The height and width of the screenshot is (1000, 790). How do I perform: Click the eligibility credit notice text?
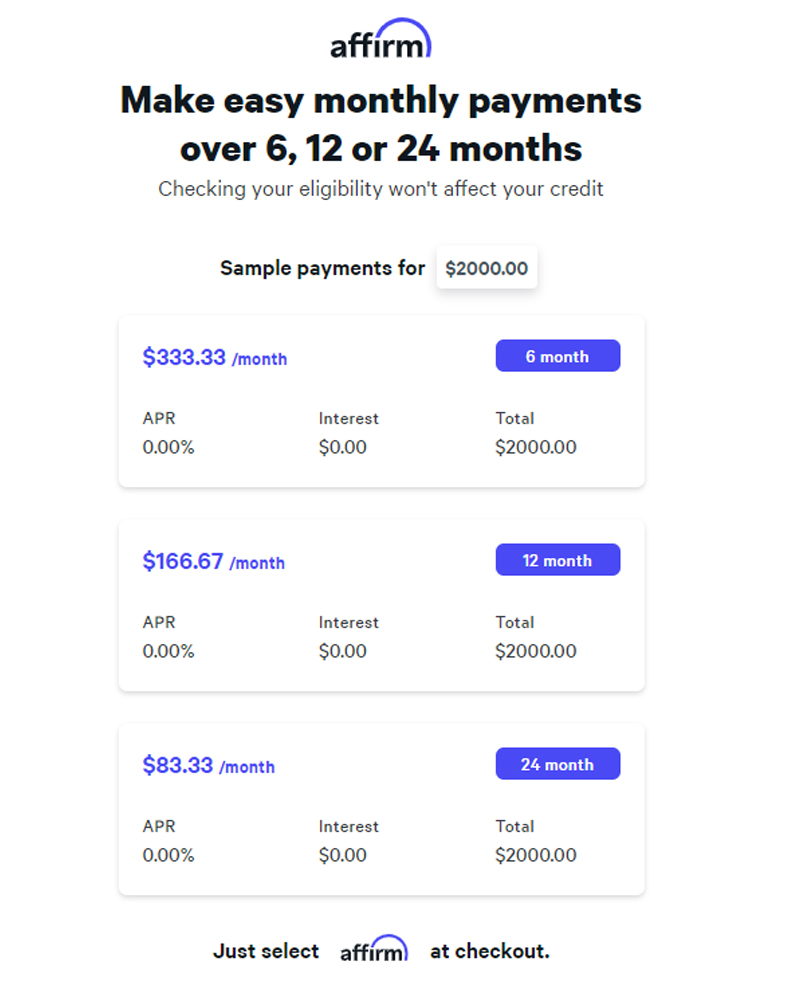[x=381, y=188]
